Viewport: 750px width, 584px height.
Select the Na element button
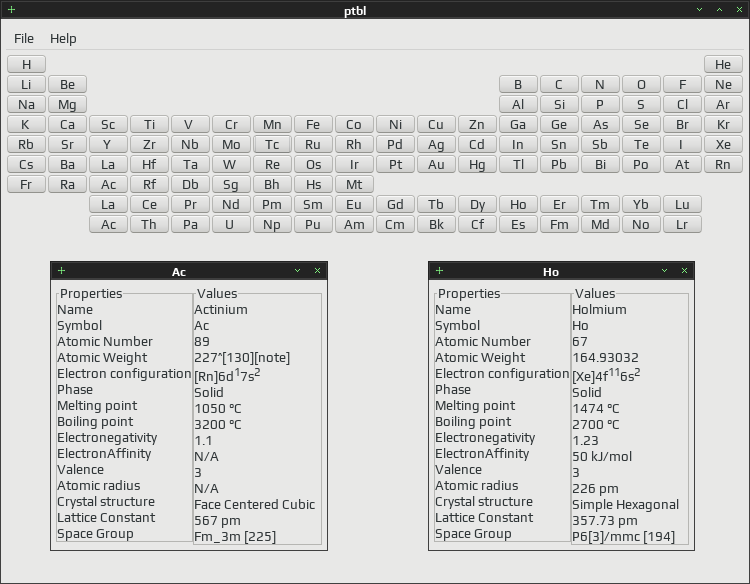pyautogui.click(x=27, y=104)
